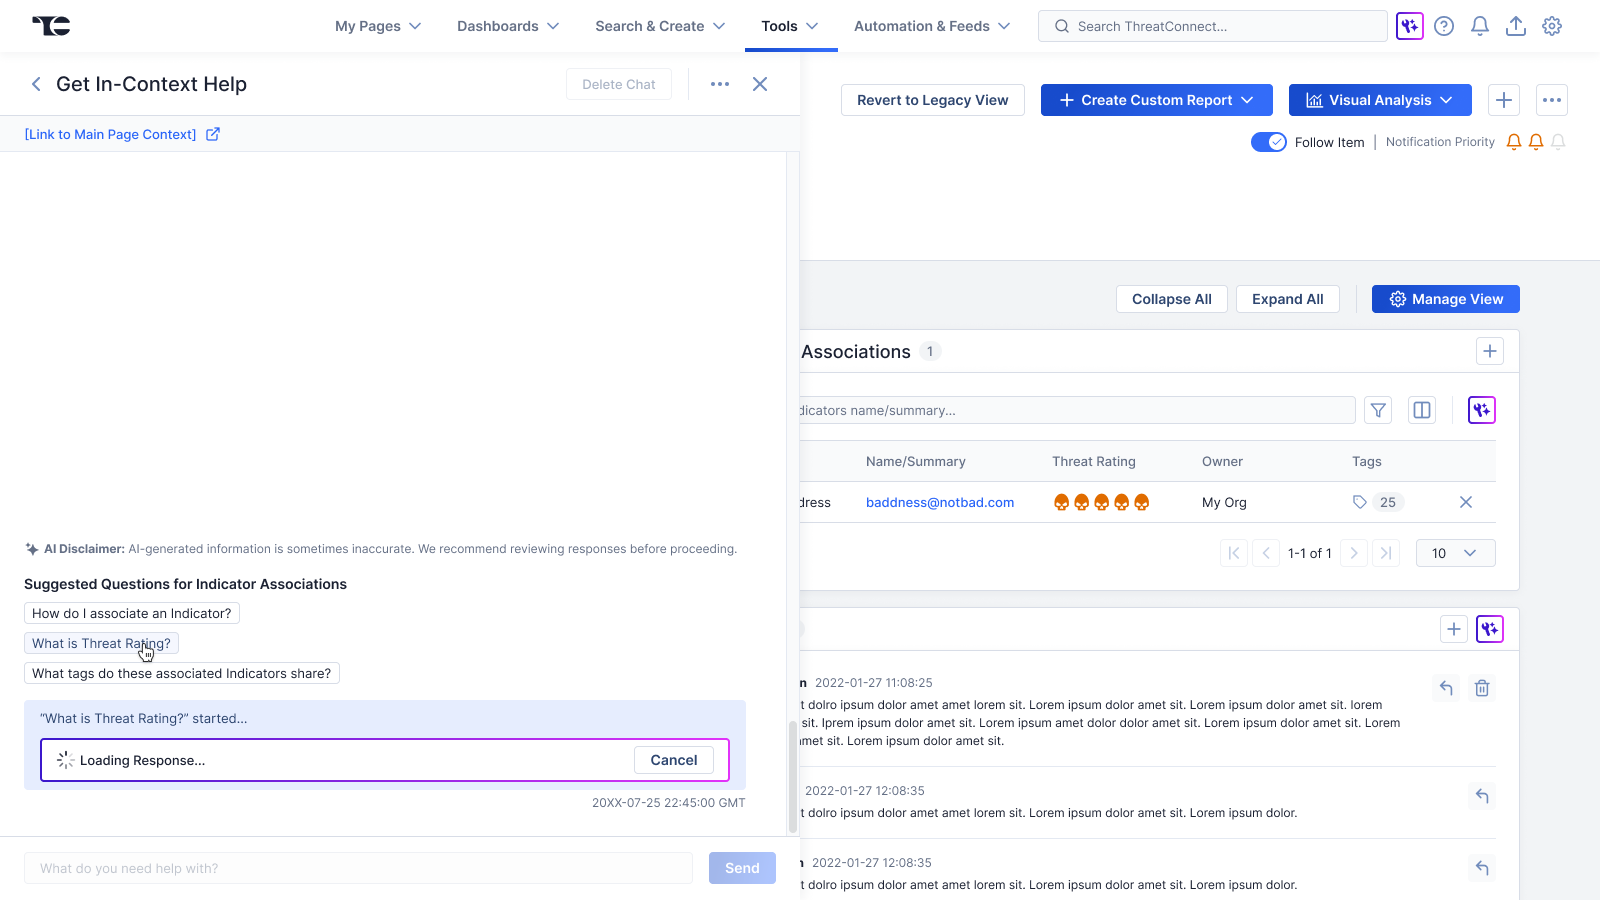Open the Automation & Feeds menu

[x=931, y=26]
